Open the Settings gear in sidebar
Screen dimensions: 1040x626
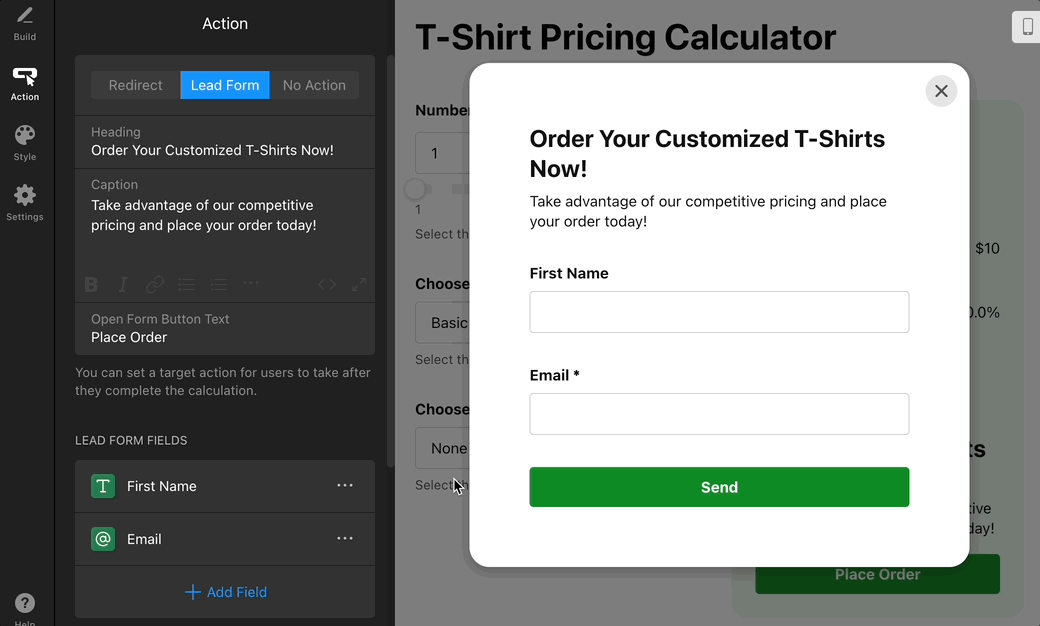point(25,202)
